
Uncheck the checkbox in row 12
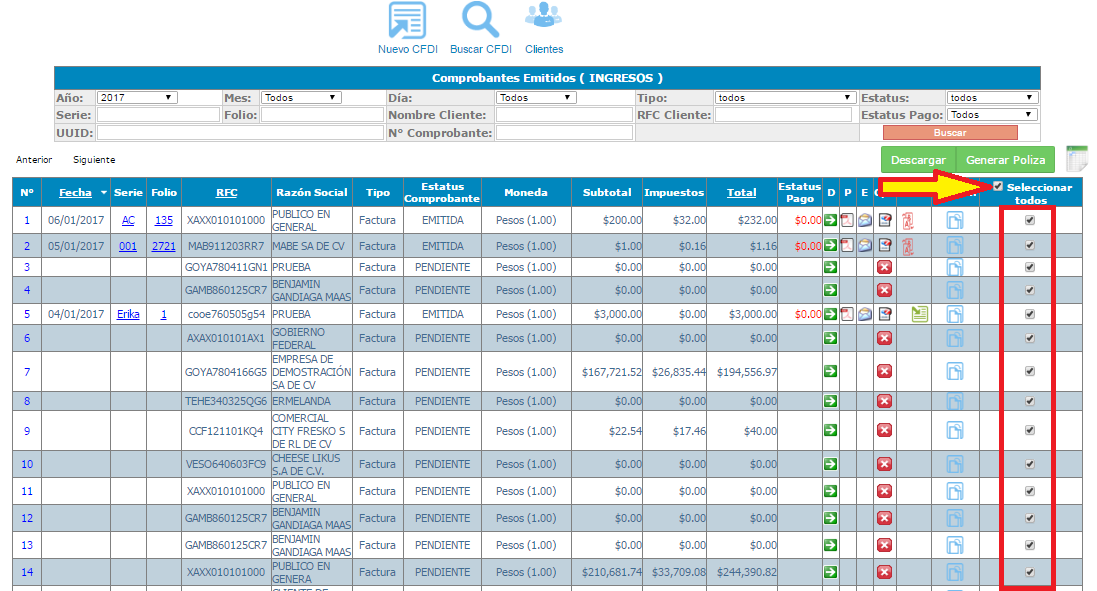click(x=1030, y=518)
